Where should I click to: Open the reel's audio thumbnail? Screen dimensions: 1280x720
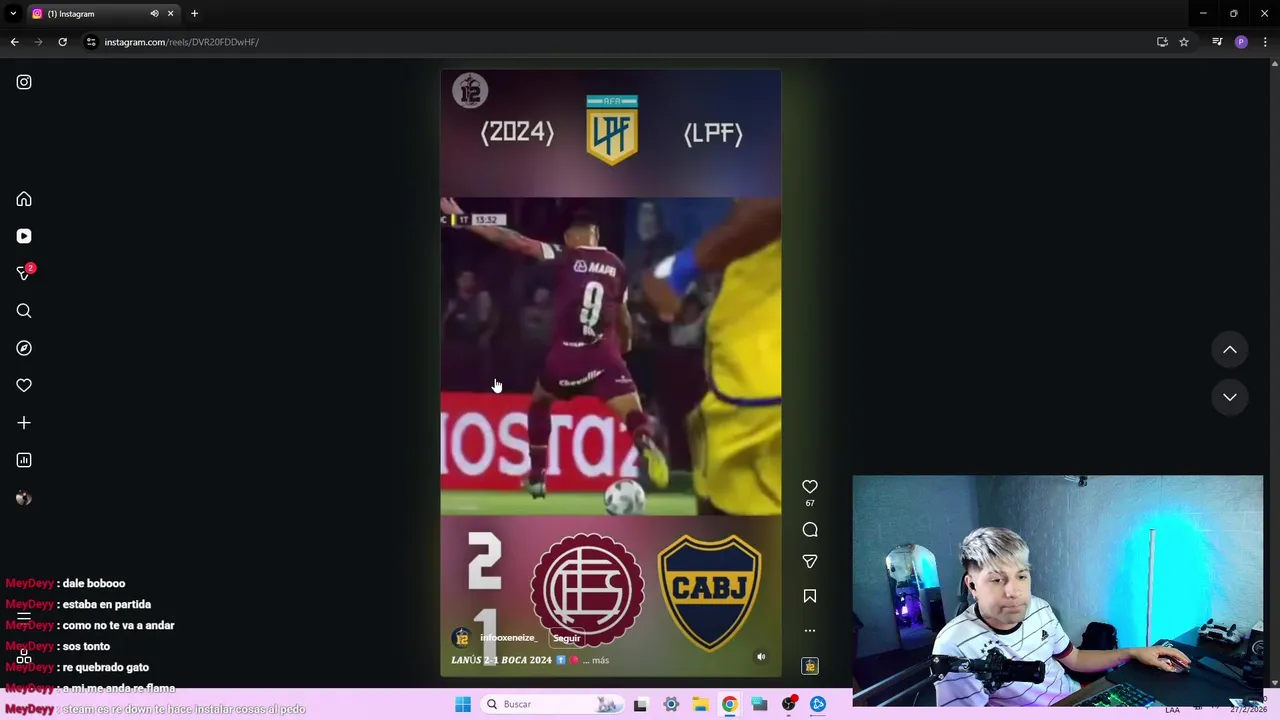(x=810, y=666)
